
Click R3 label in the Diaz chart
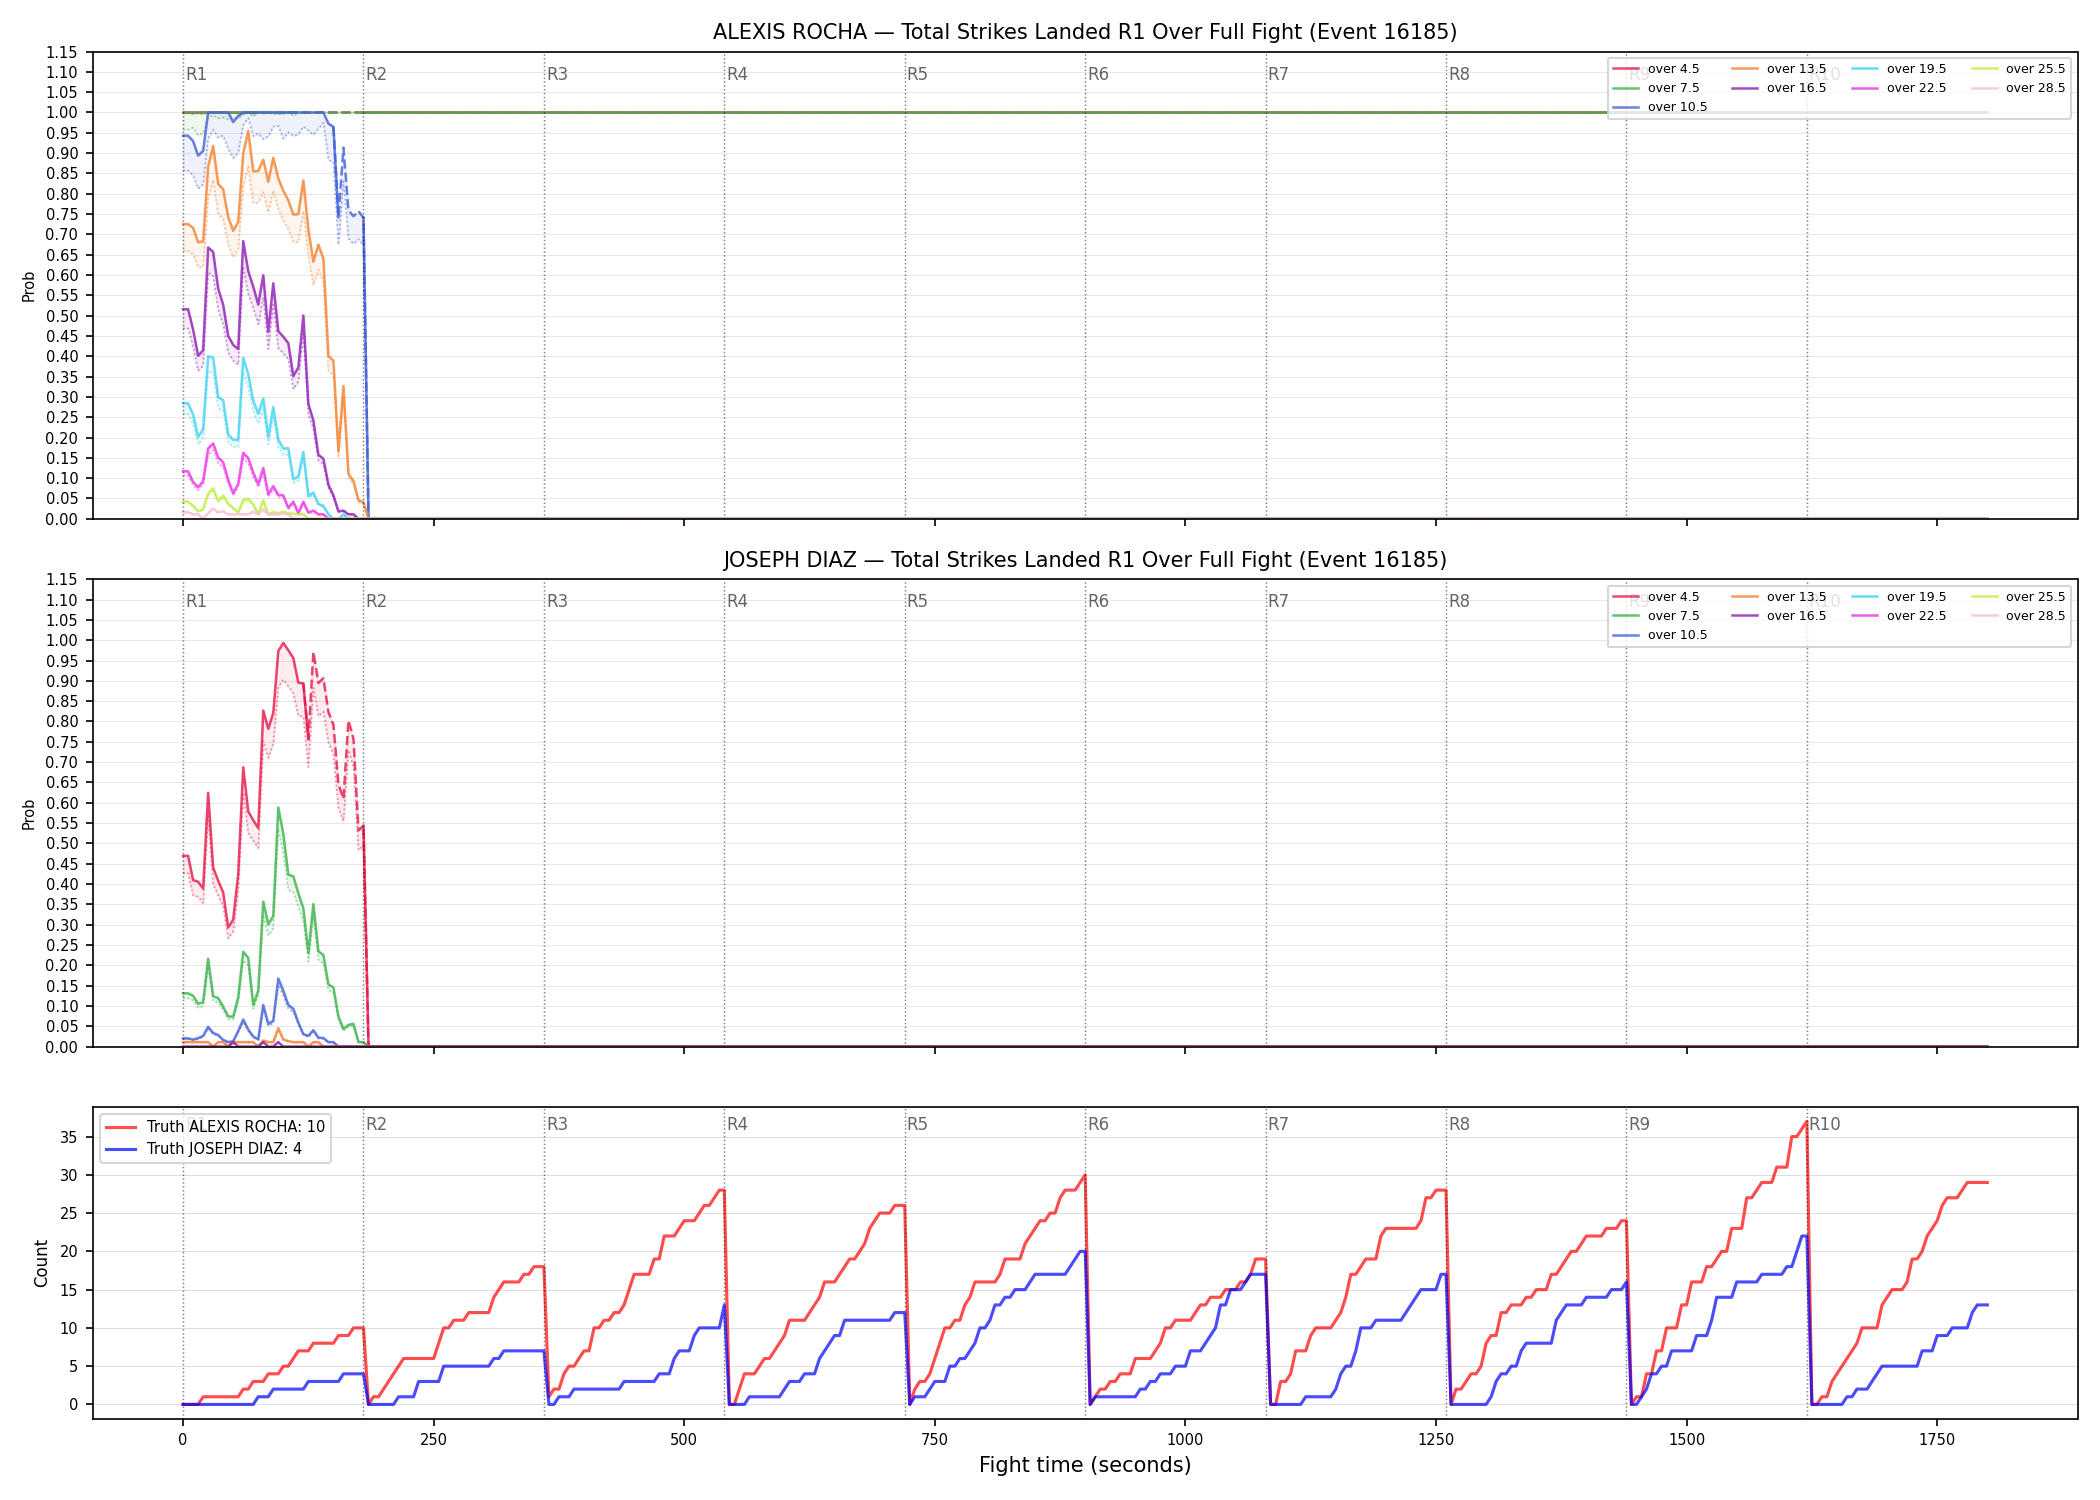click(557, 601)
